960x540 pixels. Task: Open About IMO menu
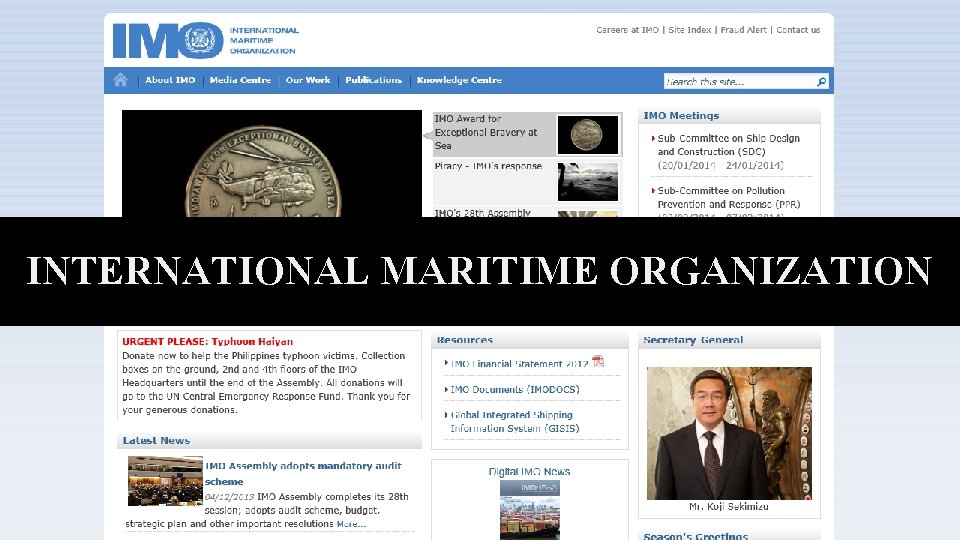coord(170,80)
